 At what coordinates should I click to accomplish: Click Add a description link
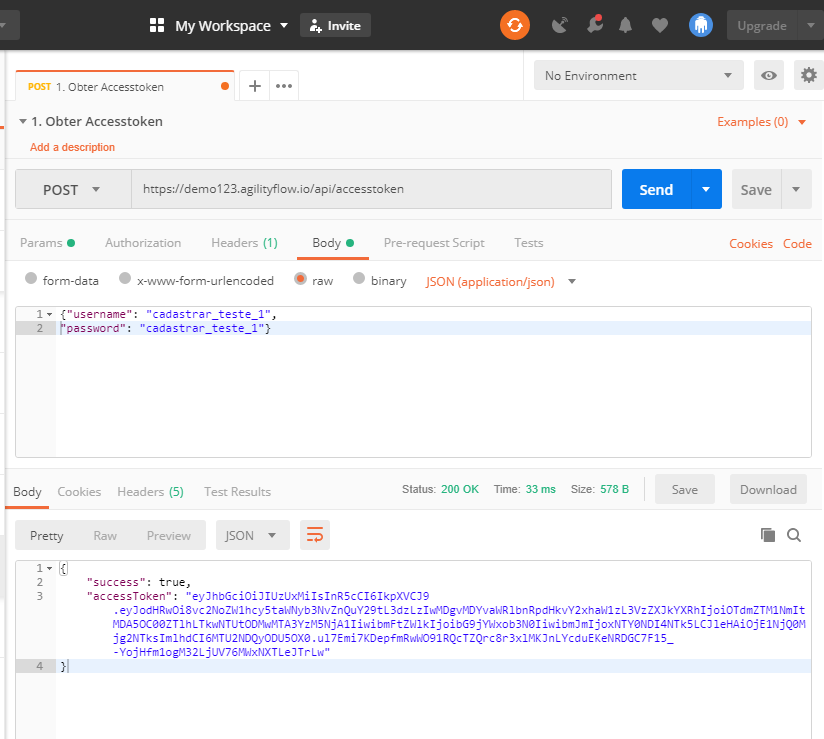coord(73,147)
